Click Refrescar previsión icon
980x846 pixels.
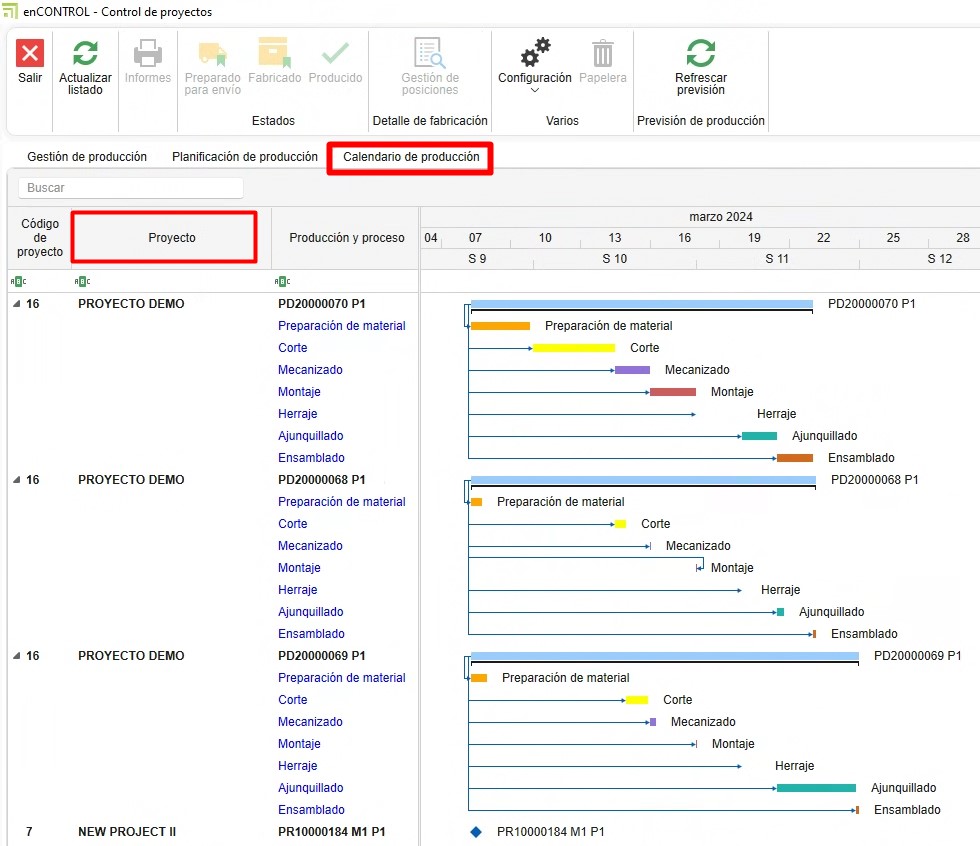[x=701, y=53]
